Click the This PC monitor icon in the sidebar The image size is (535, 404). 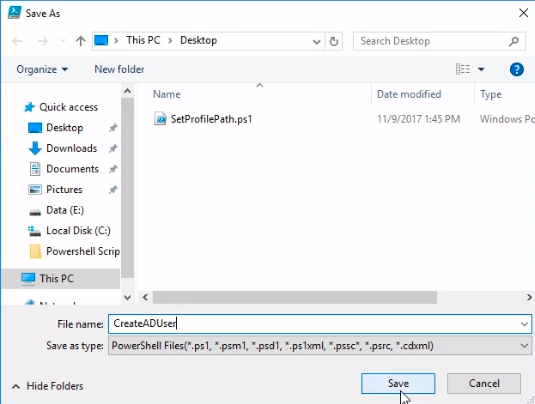point(28,278)
